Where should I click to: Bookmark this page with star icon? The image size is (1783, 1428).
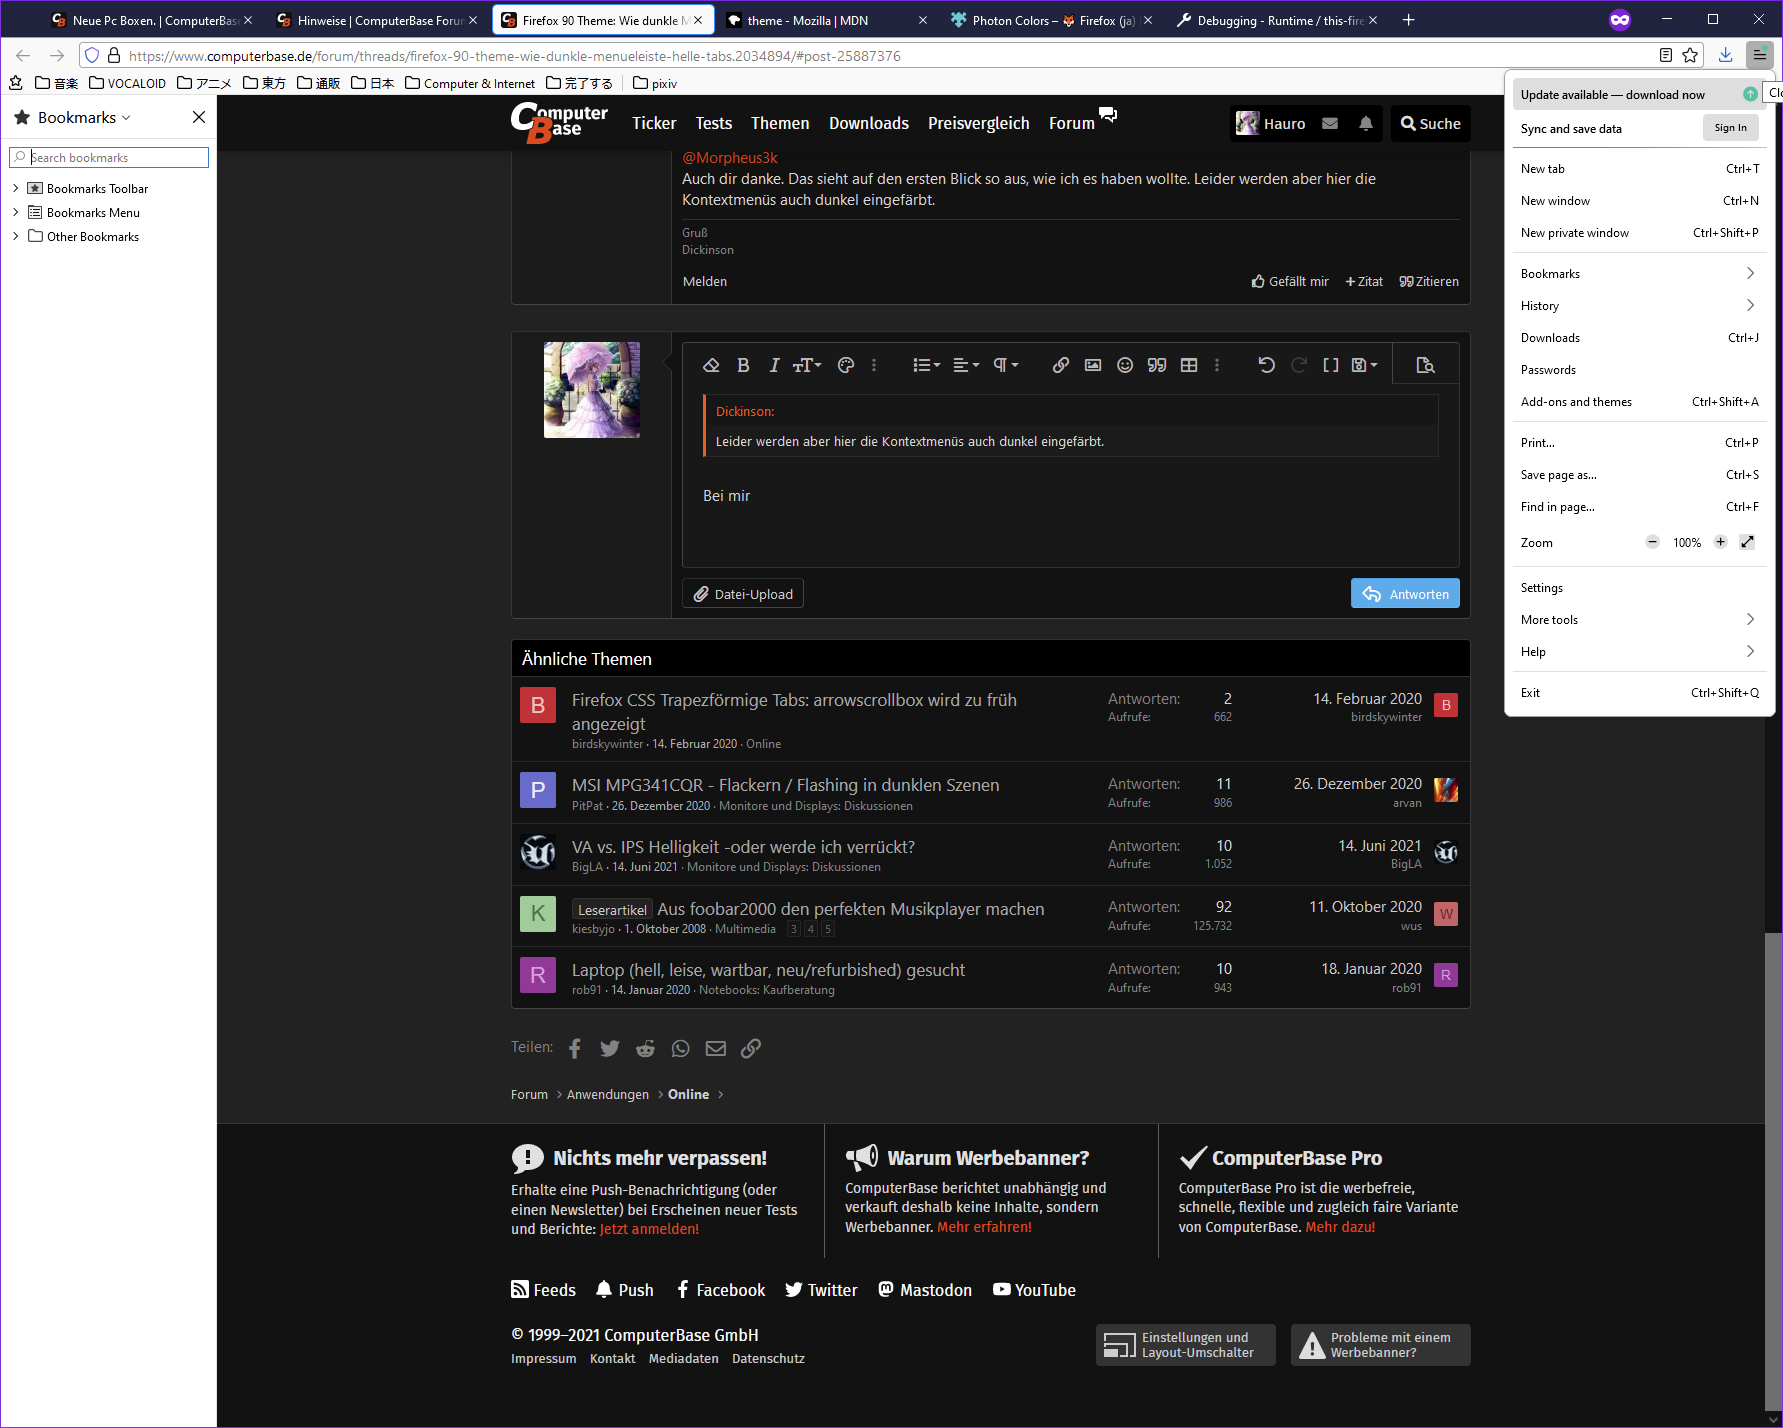(1690, 55)
